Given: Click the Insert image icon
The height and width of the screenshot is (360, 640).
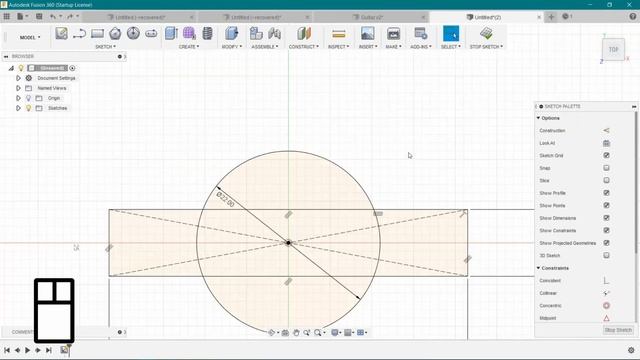Looking at the screenshot, I should [368, 33].
